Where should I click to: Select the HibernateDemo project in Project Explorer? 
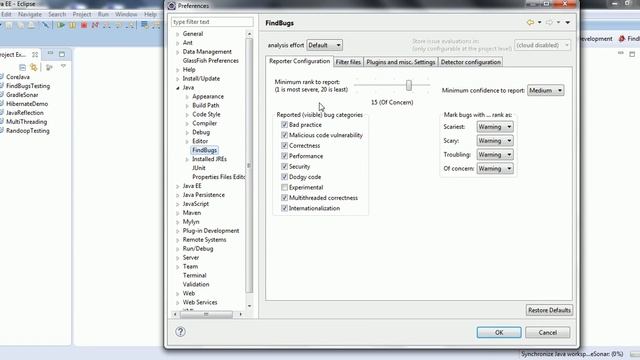click(x=27, y=104)
